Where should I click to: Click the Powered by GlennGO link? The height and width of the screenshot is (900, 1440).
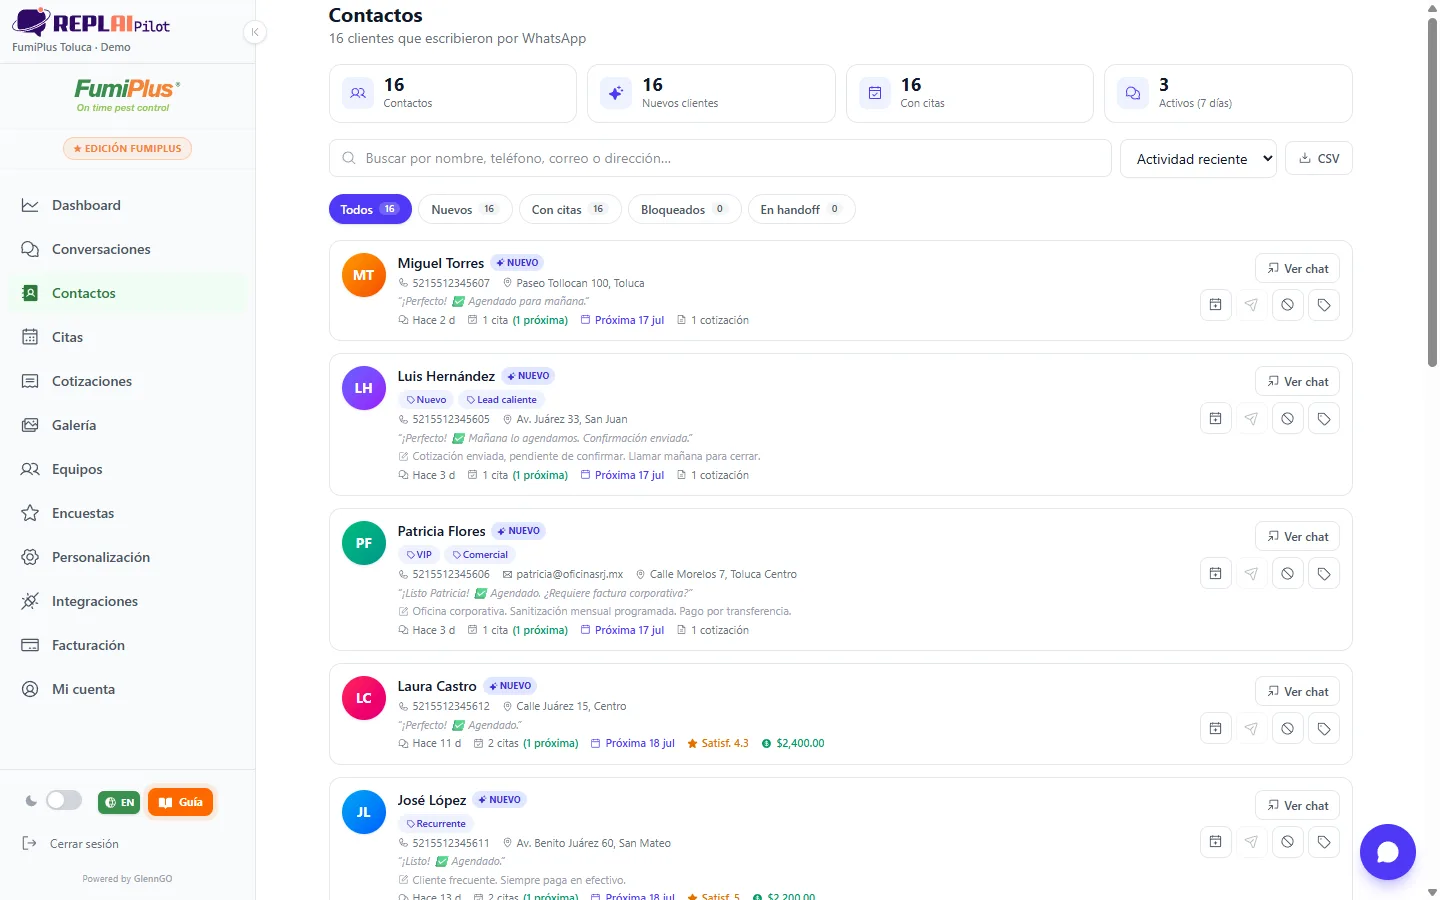point(127,879)
